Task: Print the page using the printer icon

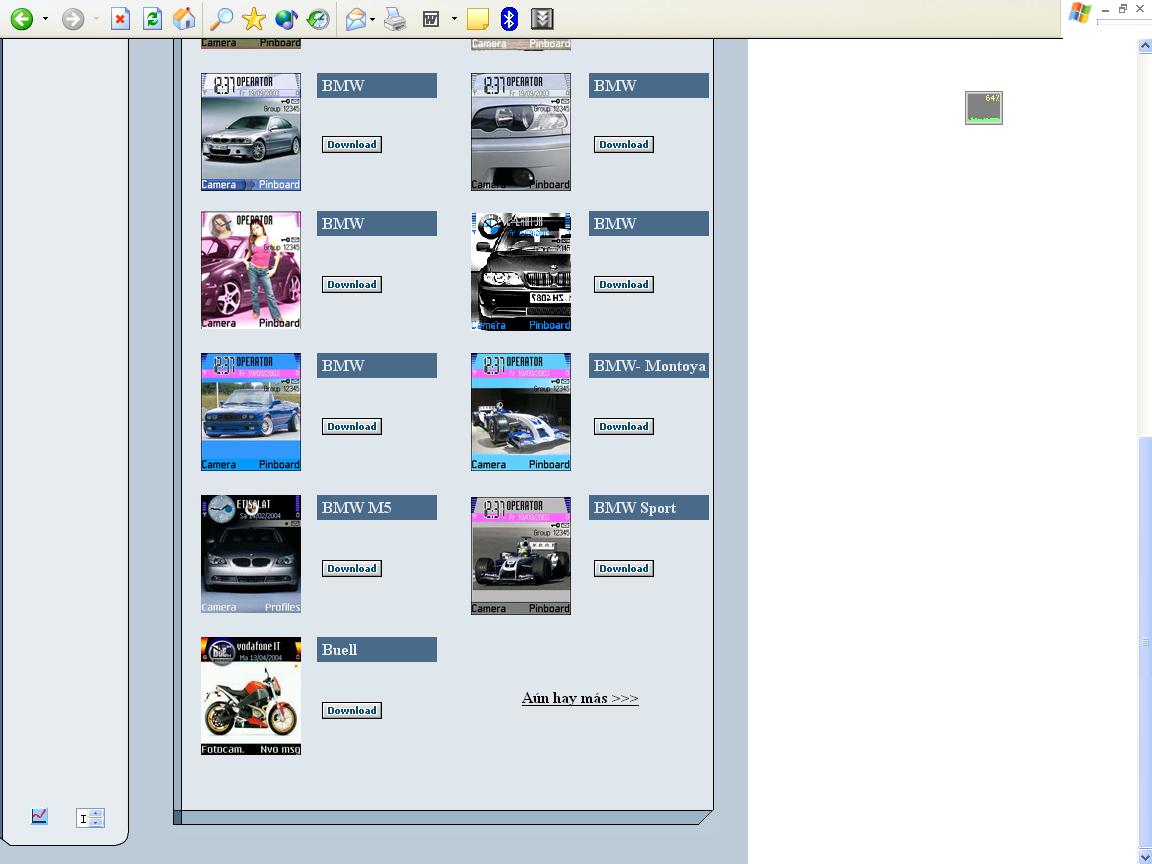Action: tap(395, 18)
